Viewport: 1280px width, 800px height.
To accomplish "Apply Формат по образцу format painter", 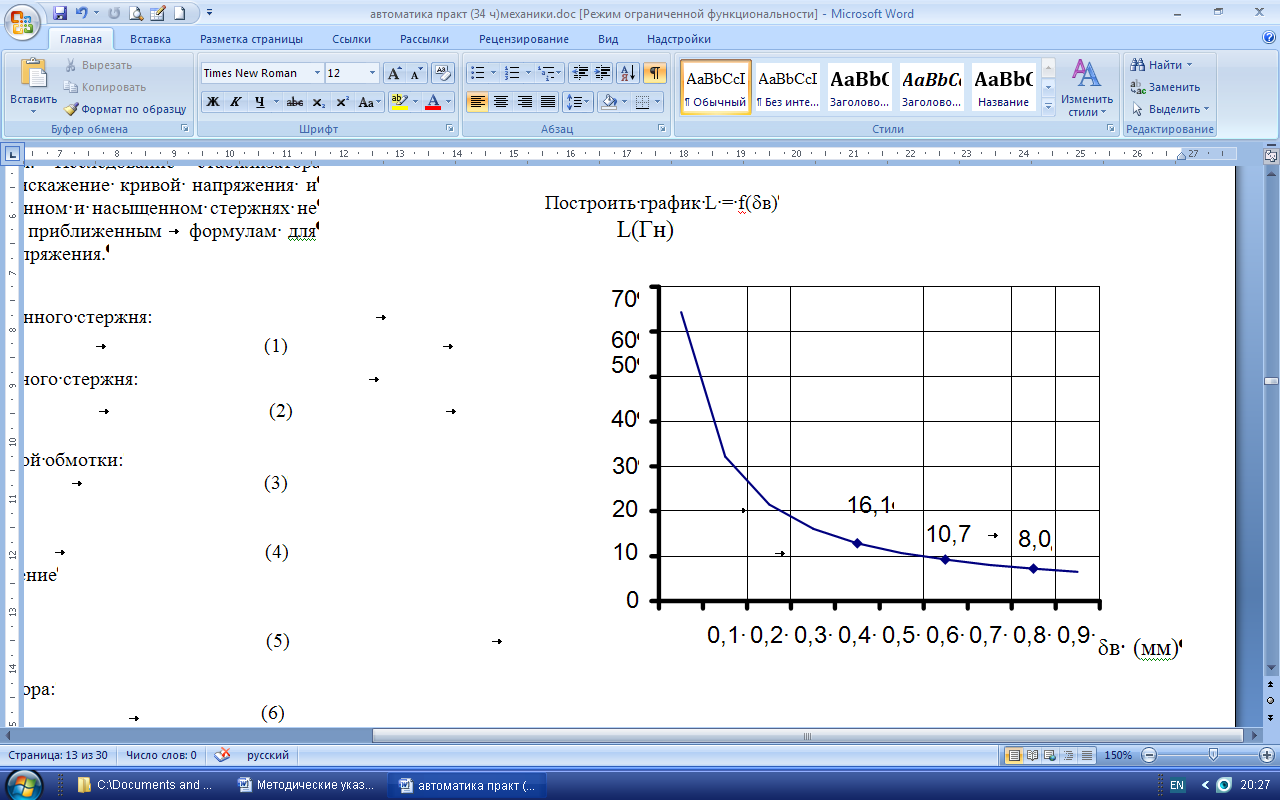I will pyautogui.click(x=125, y=109).
